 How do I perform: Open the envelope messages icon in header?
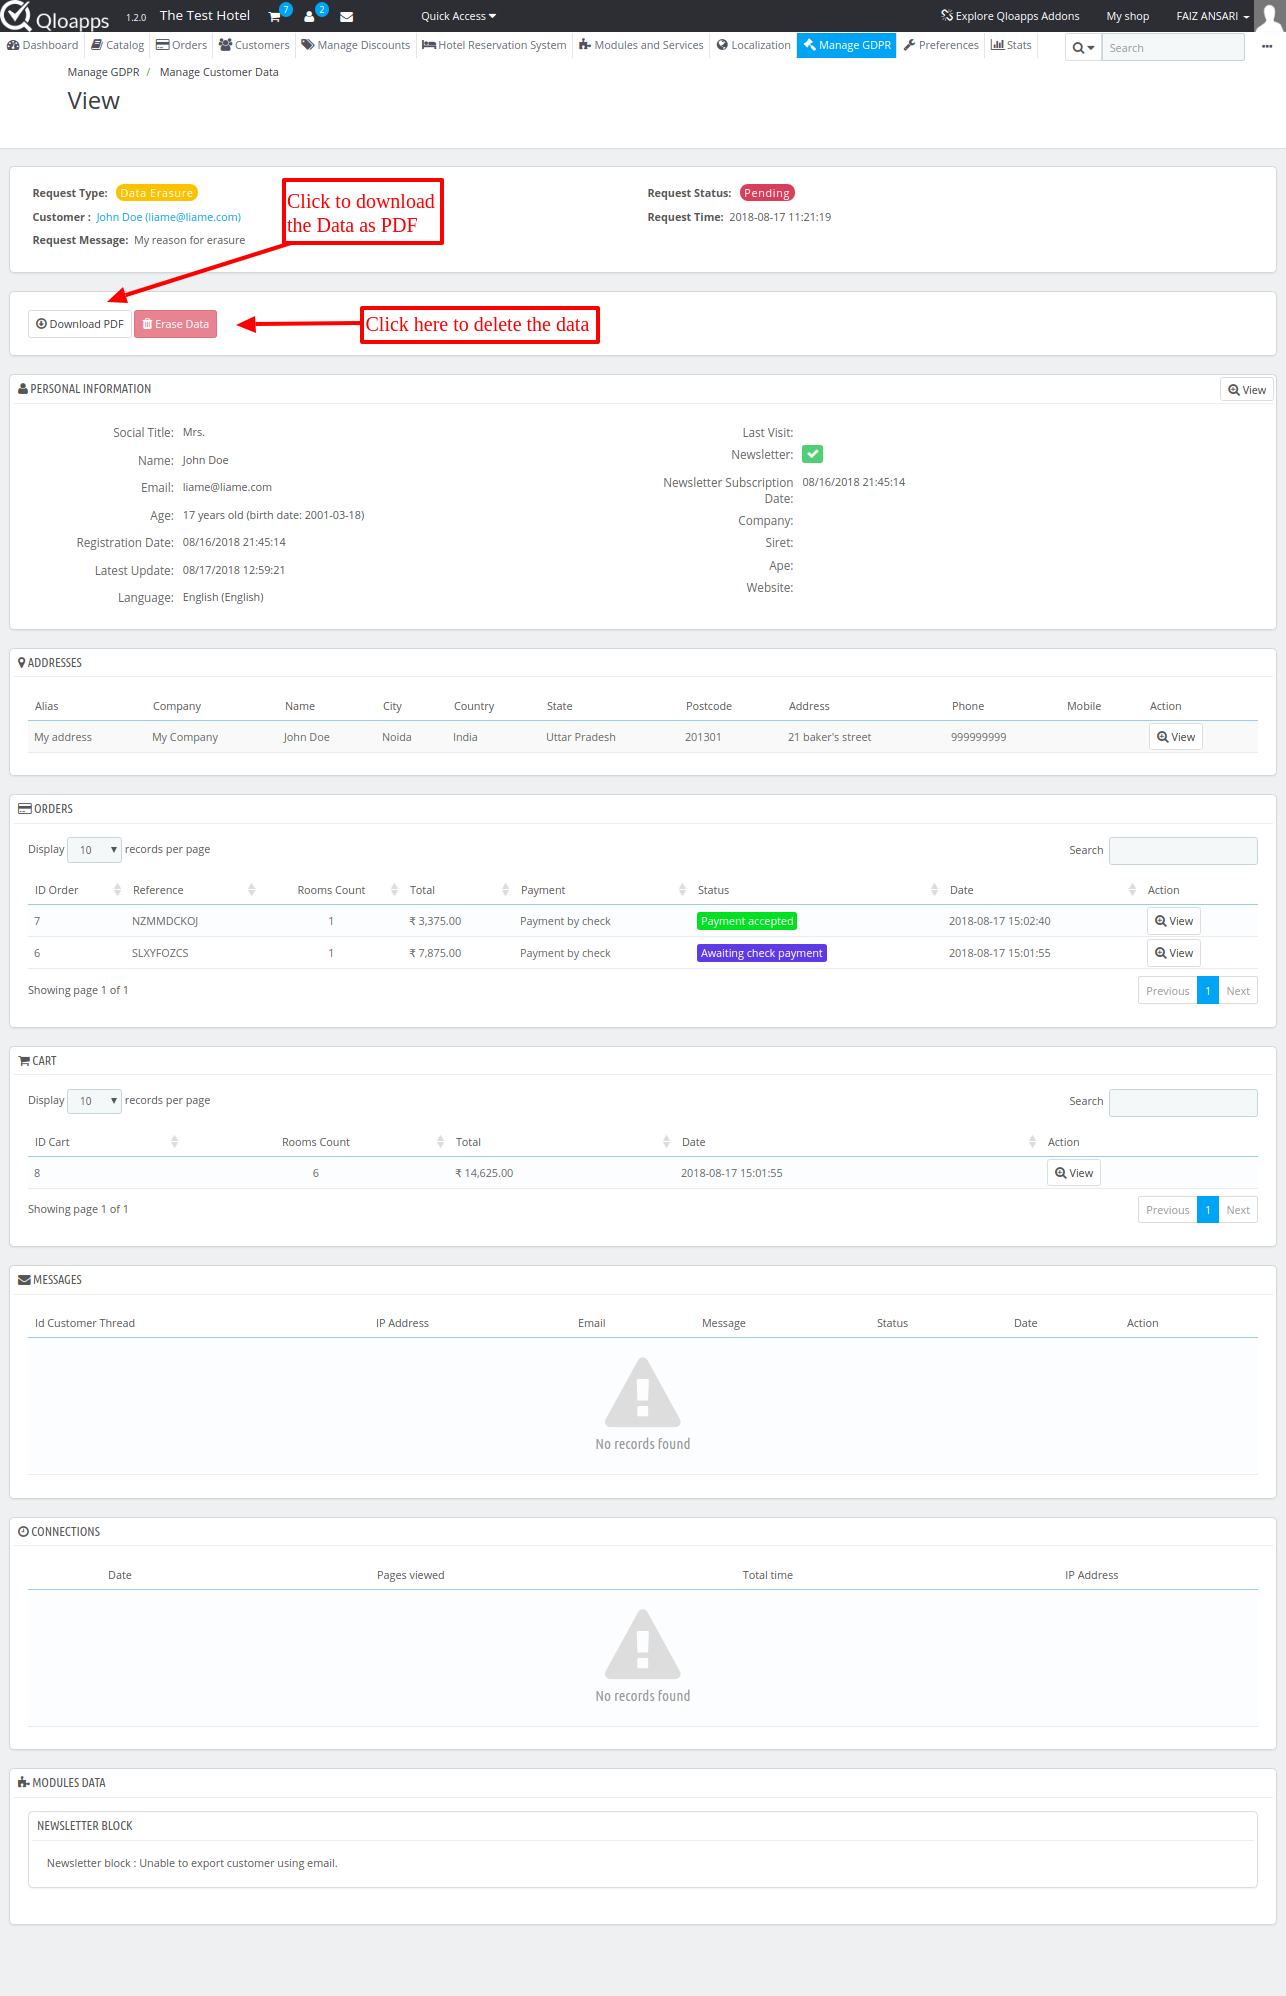tap(346, 17)
